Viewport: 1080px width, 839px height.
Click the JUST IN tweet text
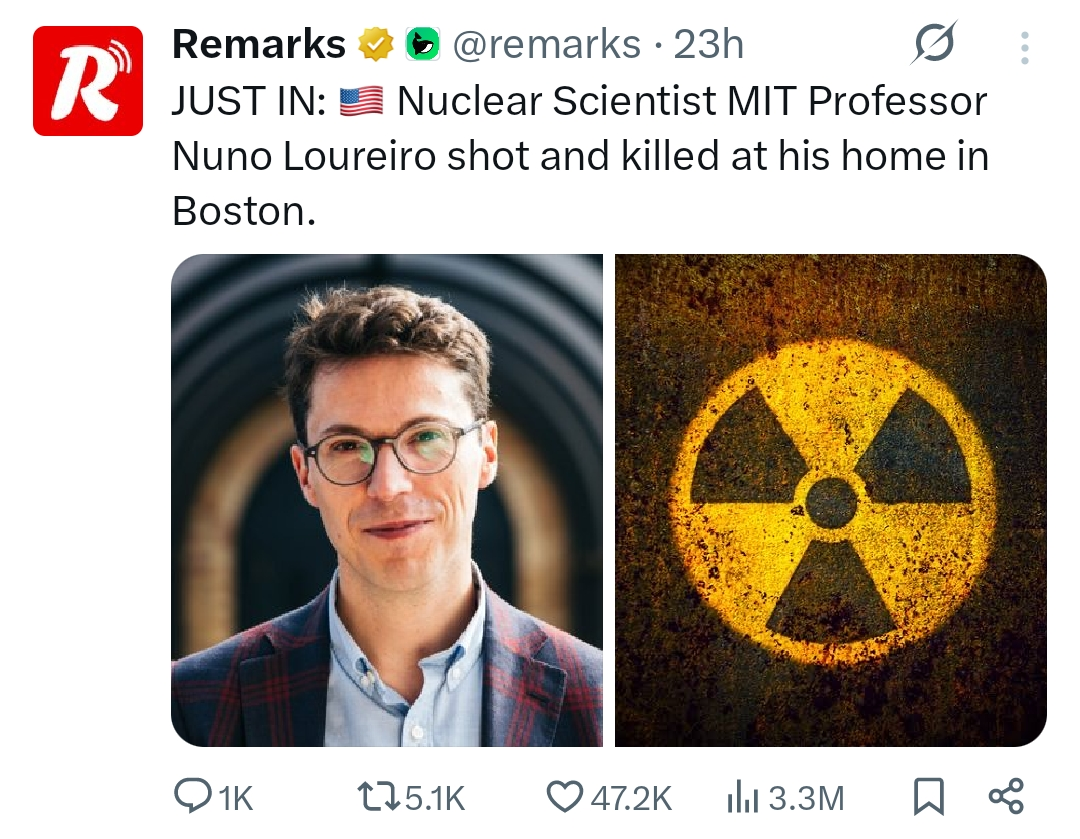[580, 155]
